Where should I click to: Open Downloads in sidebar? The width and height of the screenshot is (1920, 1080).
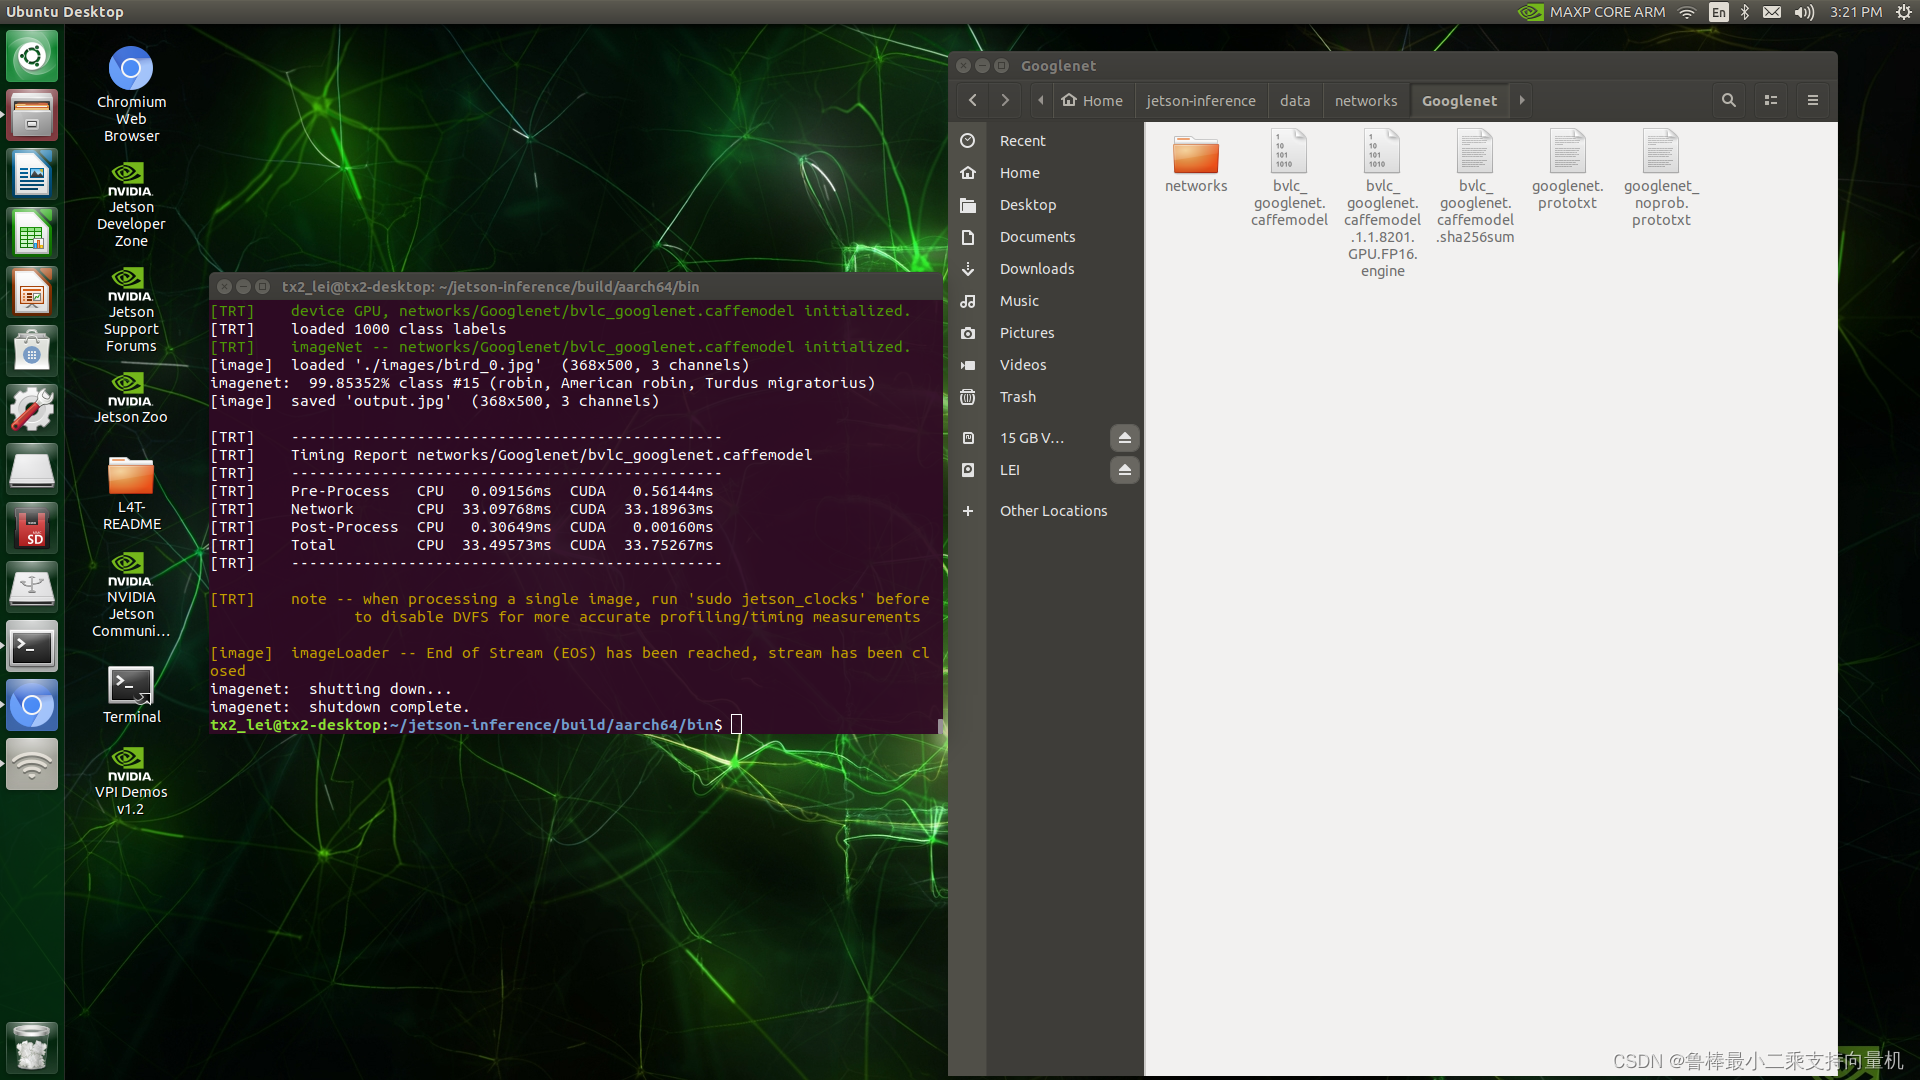pyautogui.click(x=1037, y=269)
